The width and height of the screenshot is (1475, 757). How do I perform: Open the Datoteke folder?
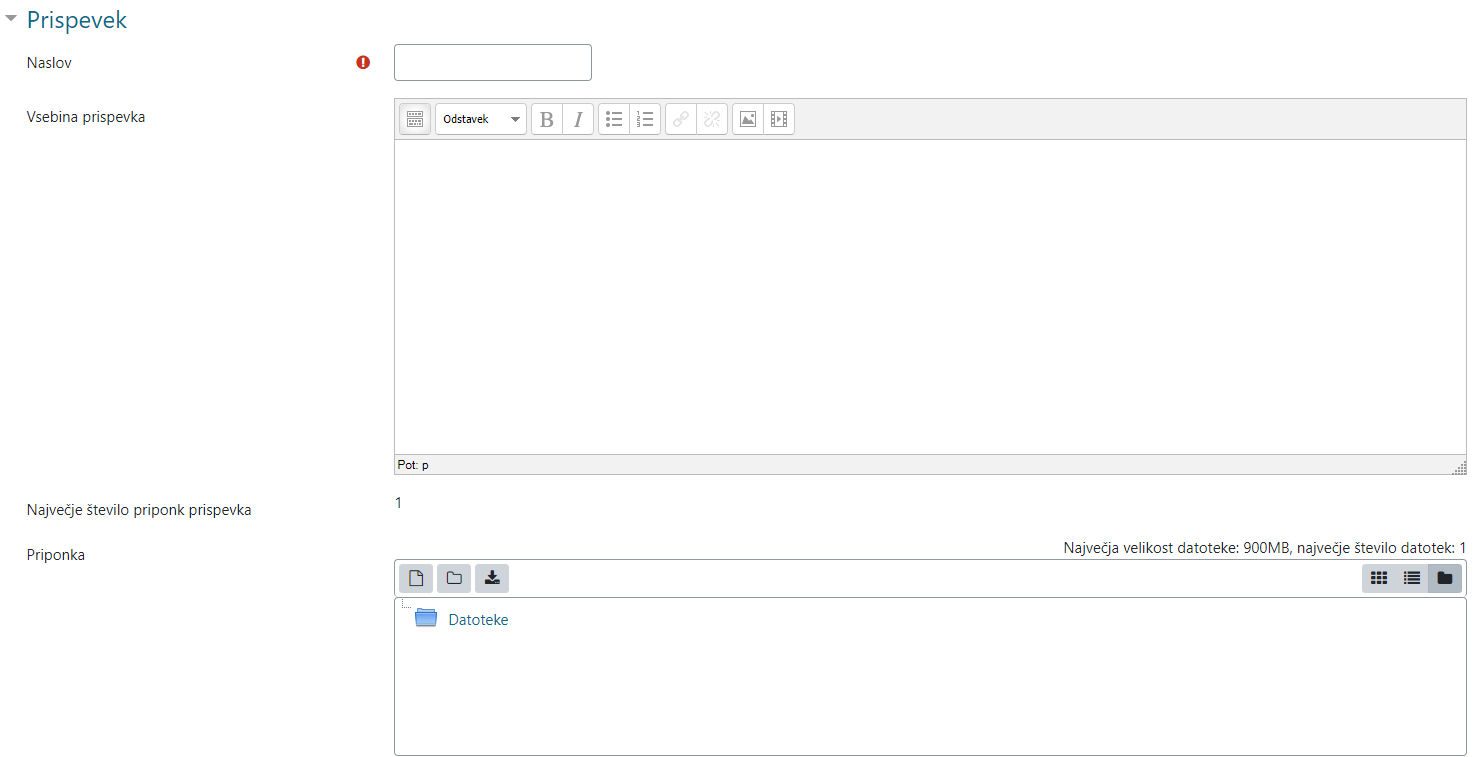[x=478, y=620]
